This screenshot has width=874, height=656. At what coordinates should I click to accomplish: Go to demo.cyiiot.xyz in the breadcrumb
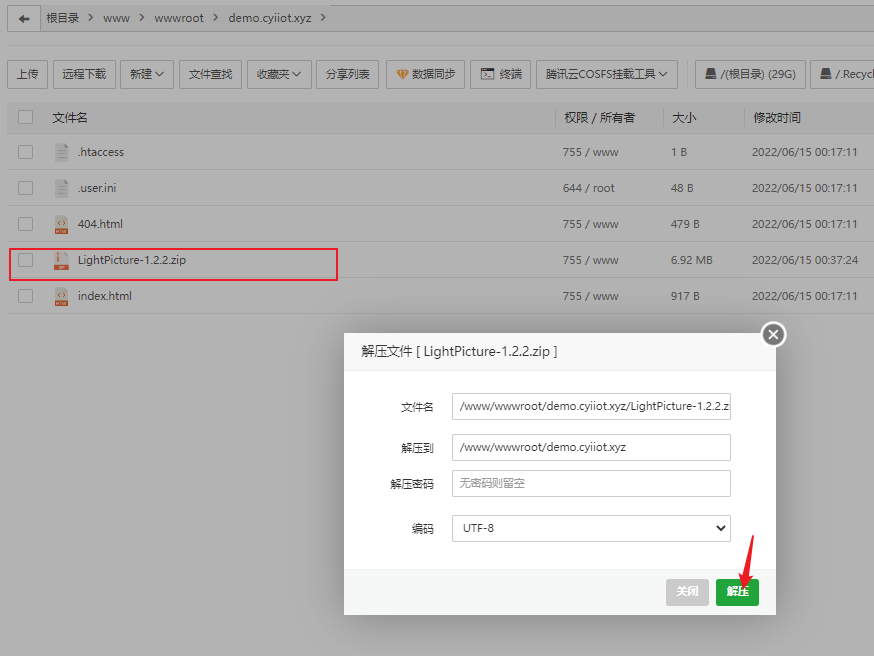tap(270, 18)
